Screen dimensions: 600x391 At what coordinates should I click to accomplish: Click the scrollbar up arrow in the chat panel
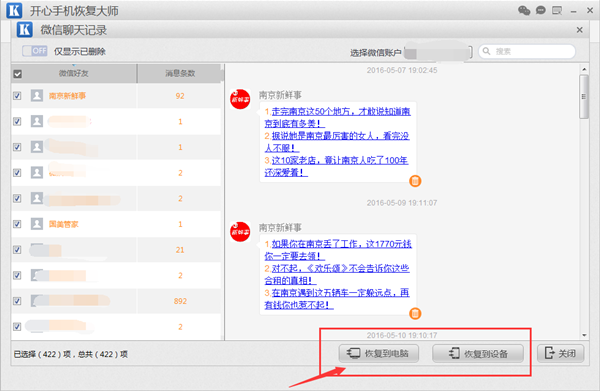[x=584, y=69]
